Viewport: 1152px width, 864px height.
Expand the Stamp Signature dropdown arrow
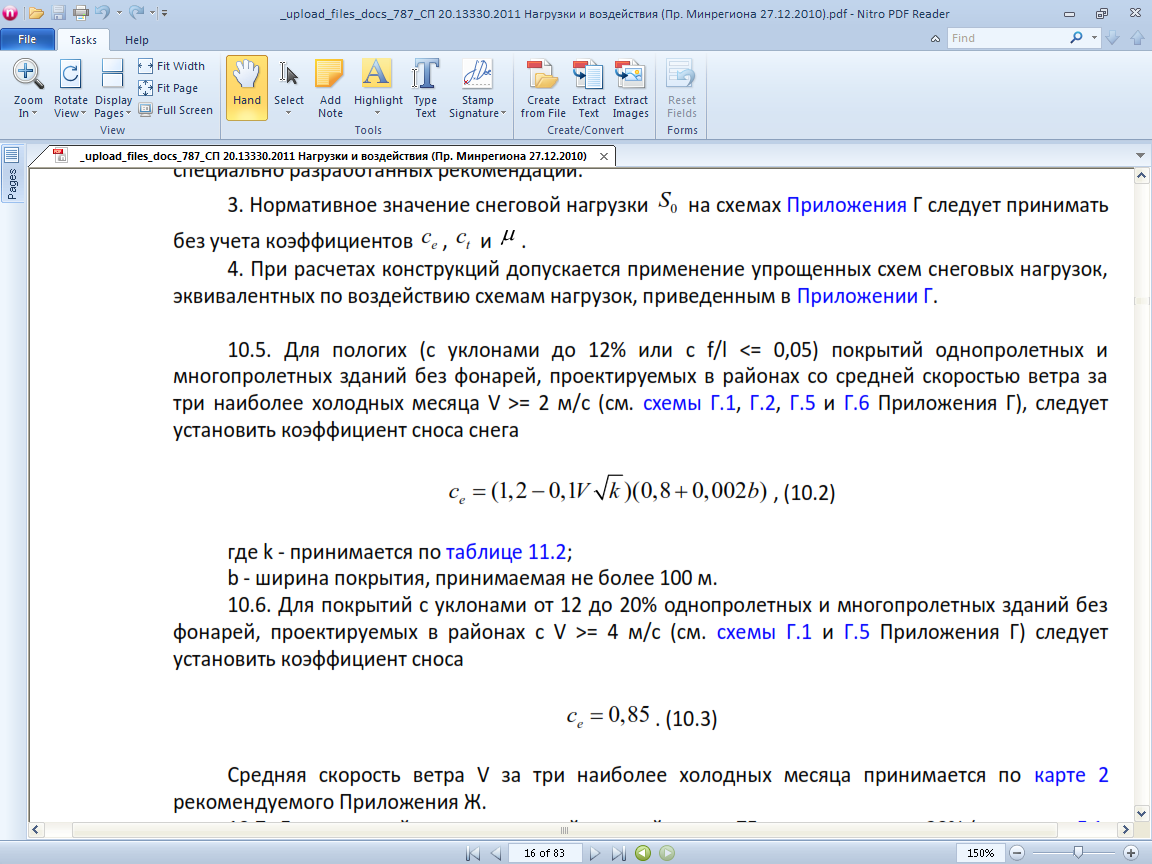(504, 113)
